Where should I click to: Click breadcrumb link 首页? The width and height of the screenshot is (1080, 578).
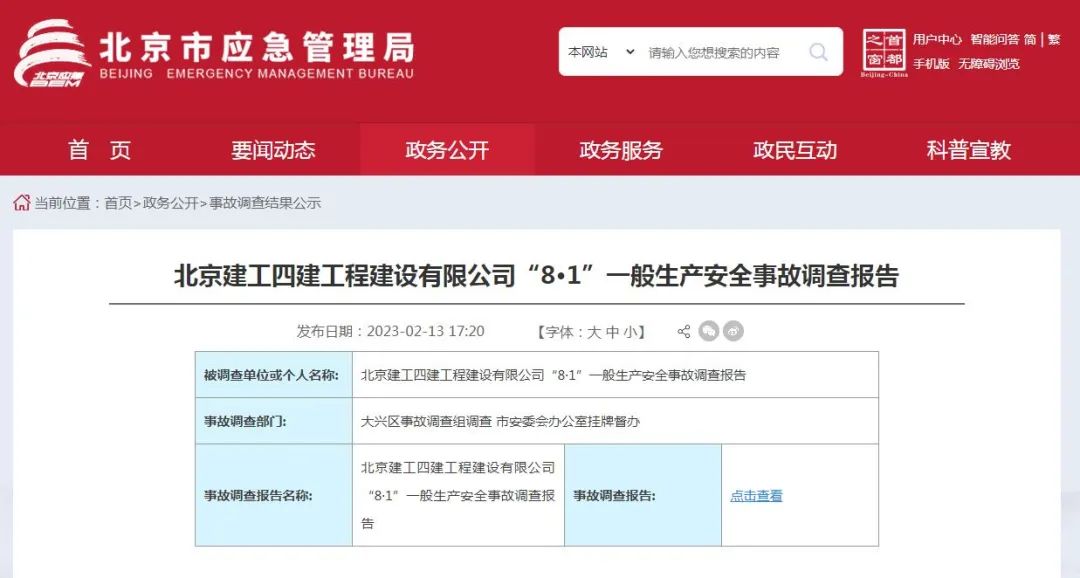pos(118,203)
